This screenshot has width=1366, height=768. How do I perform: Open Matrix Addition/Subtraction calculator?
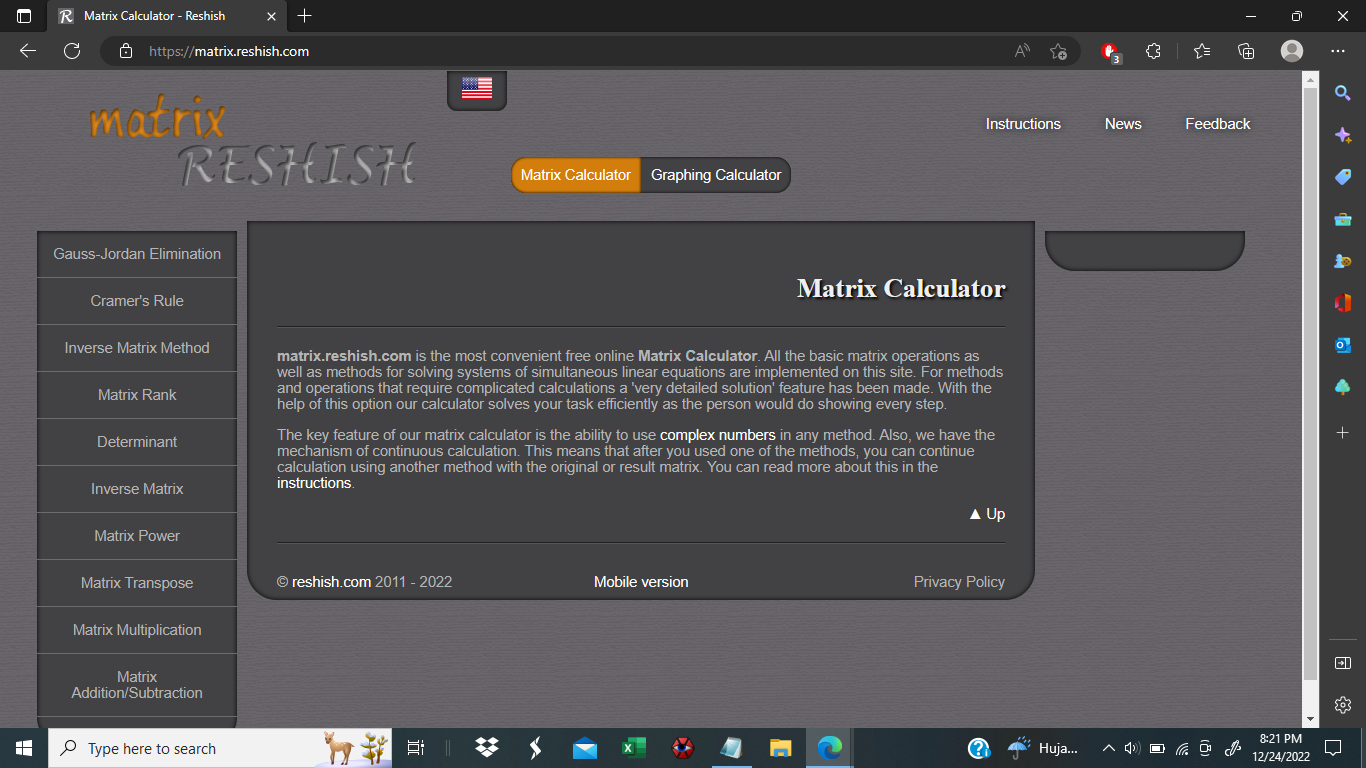click(x=137, y=685)
